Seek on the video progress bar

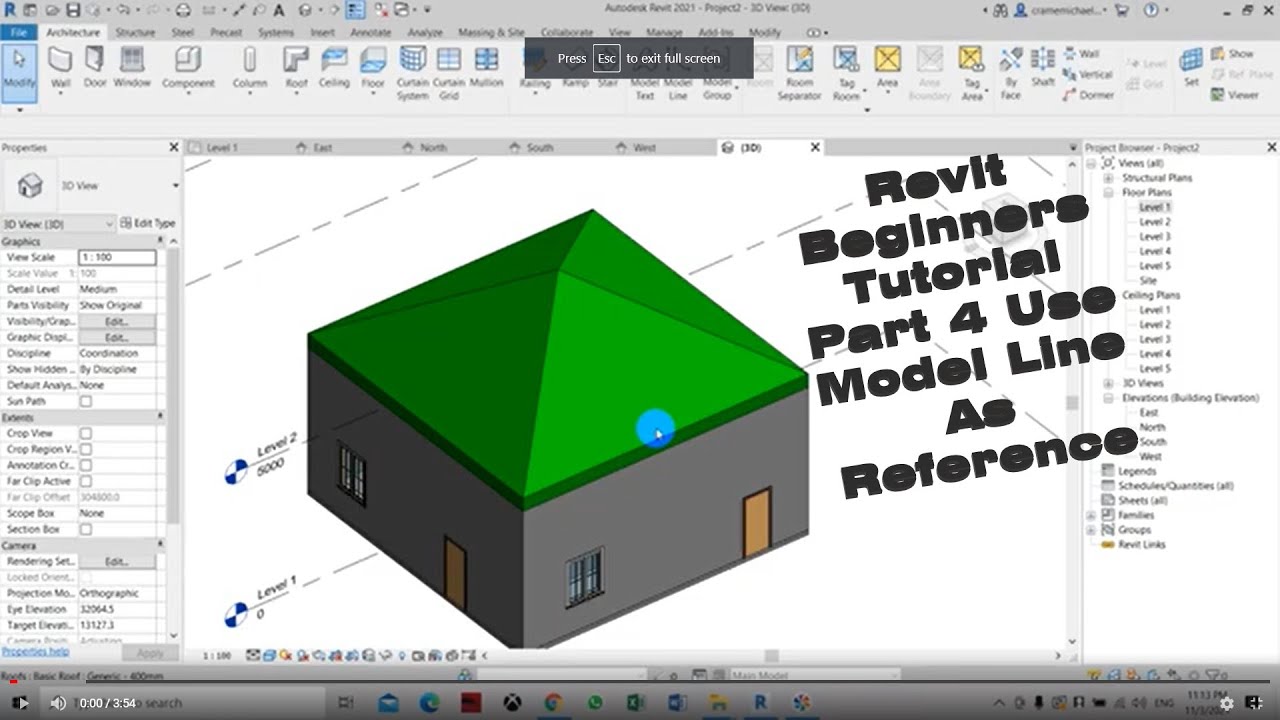(x=640, y=683)
